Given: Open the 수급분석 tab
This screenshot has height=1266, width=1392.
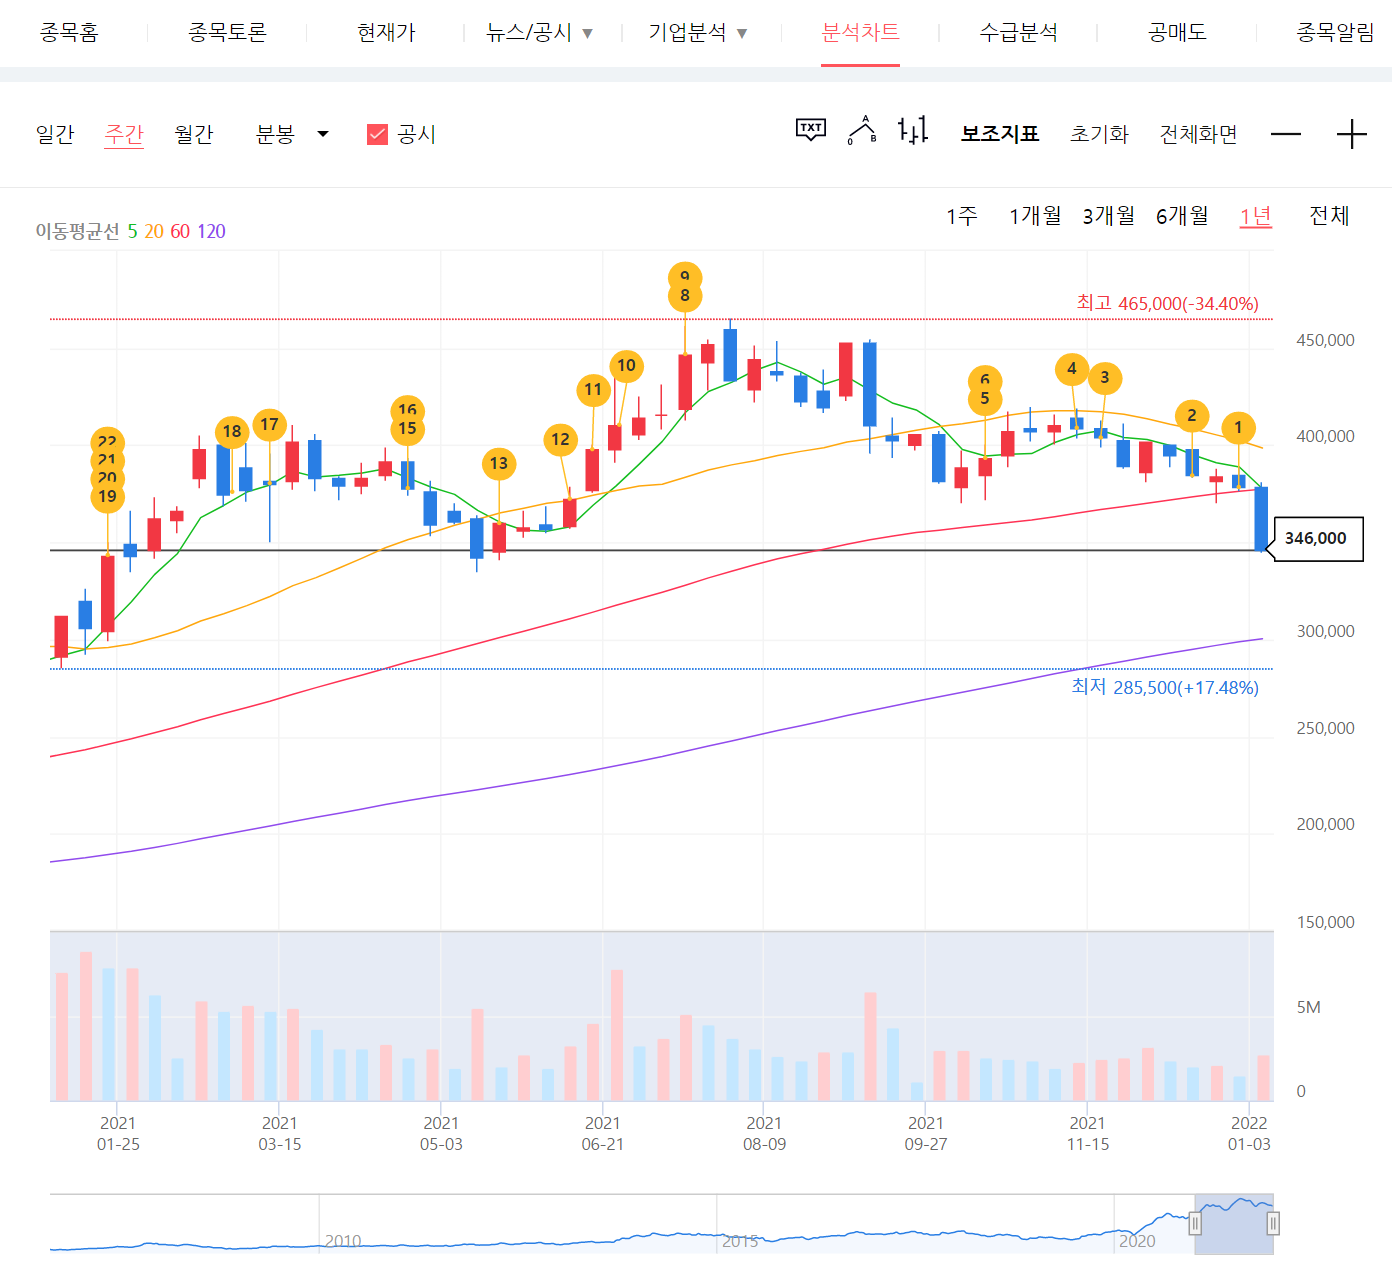Looking at the screenshot, I should pos(1018,33).
